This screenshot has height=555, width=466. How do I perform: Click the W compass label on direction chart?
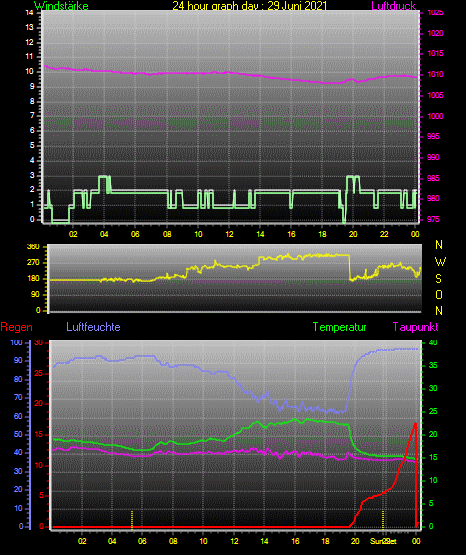pos(440,262)
